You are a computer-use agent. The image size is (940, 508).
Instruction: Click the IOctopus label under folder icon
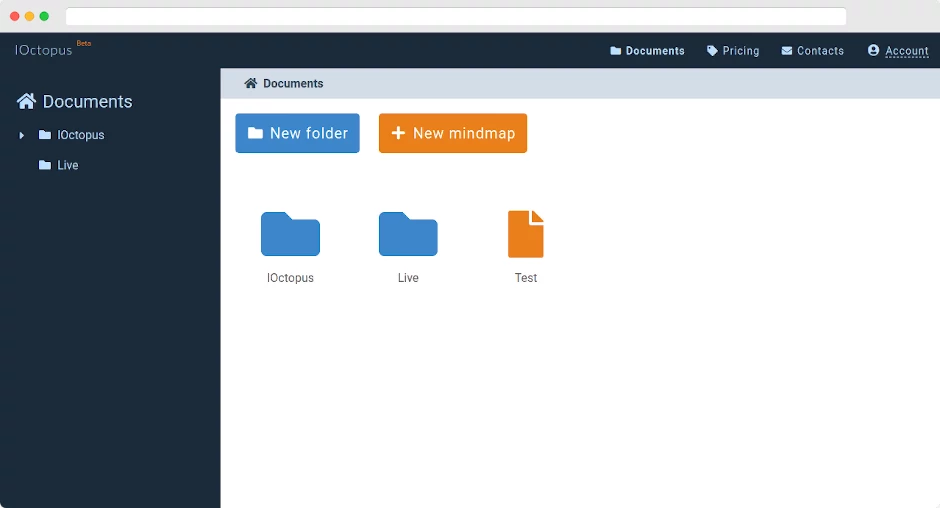[290, 278]
